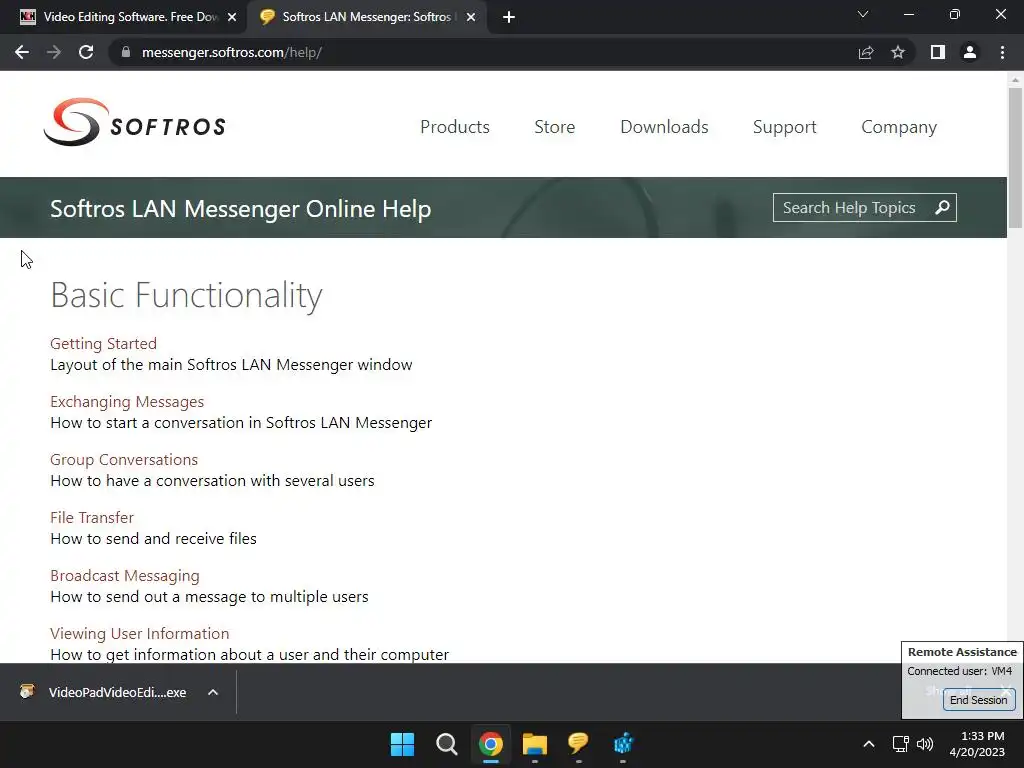Switch to Video Editing Software tab
This screenshot has height=768, width=1024.
tap(124, 17)
